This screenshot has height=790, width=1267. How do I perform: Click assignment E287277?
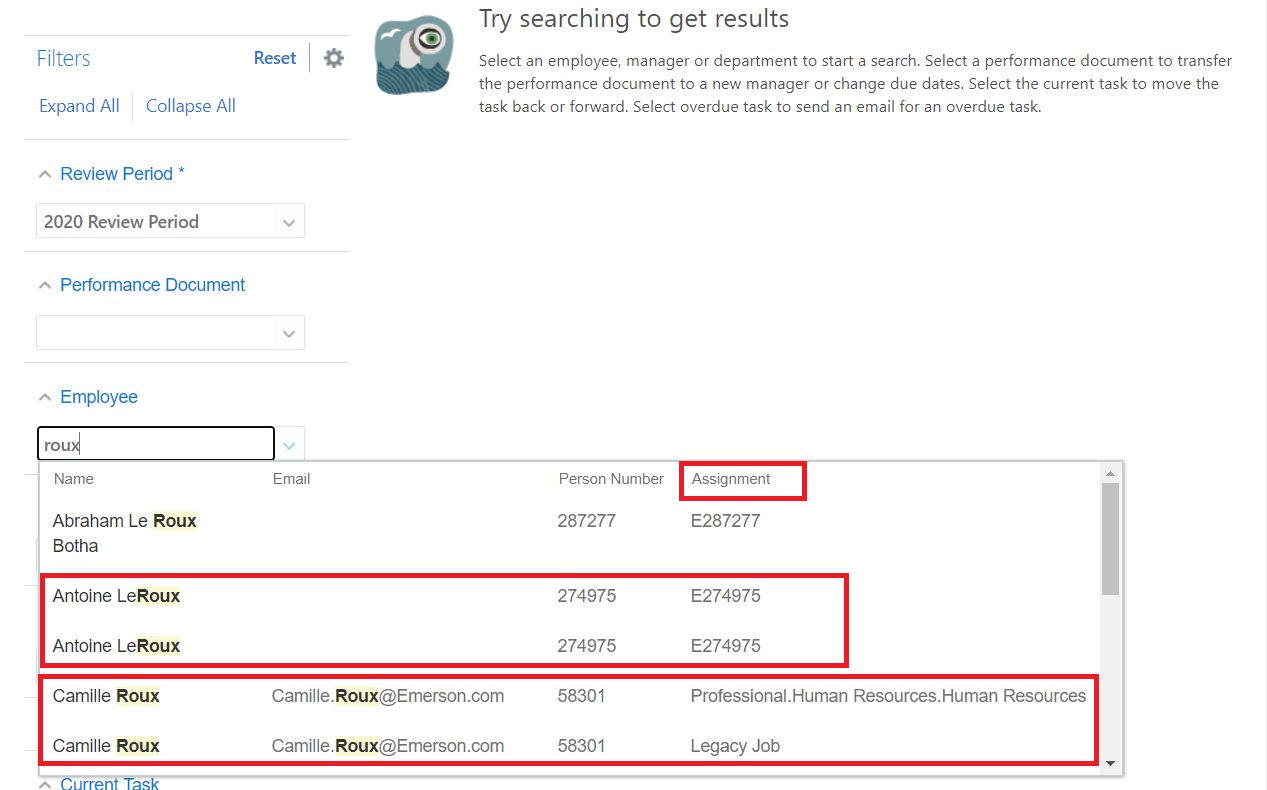pyautogui.click(x=726, y=521)
